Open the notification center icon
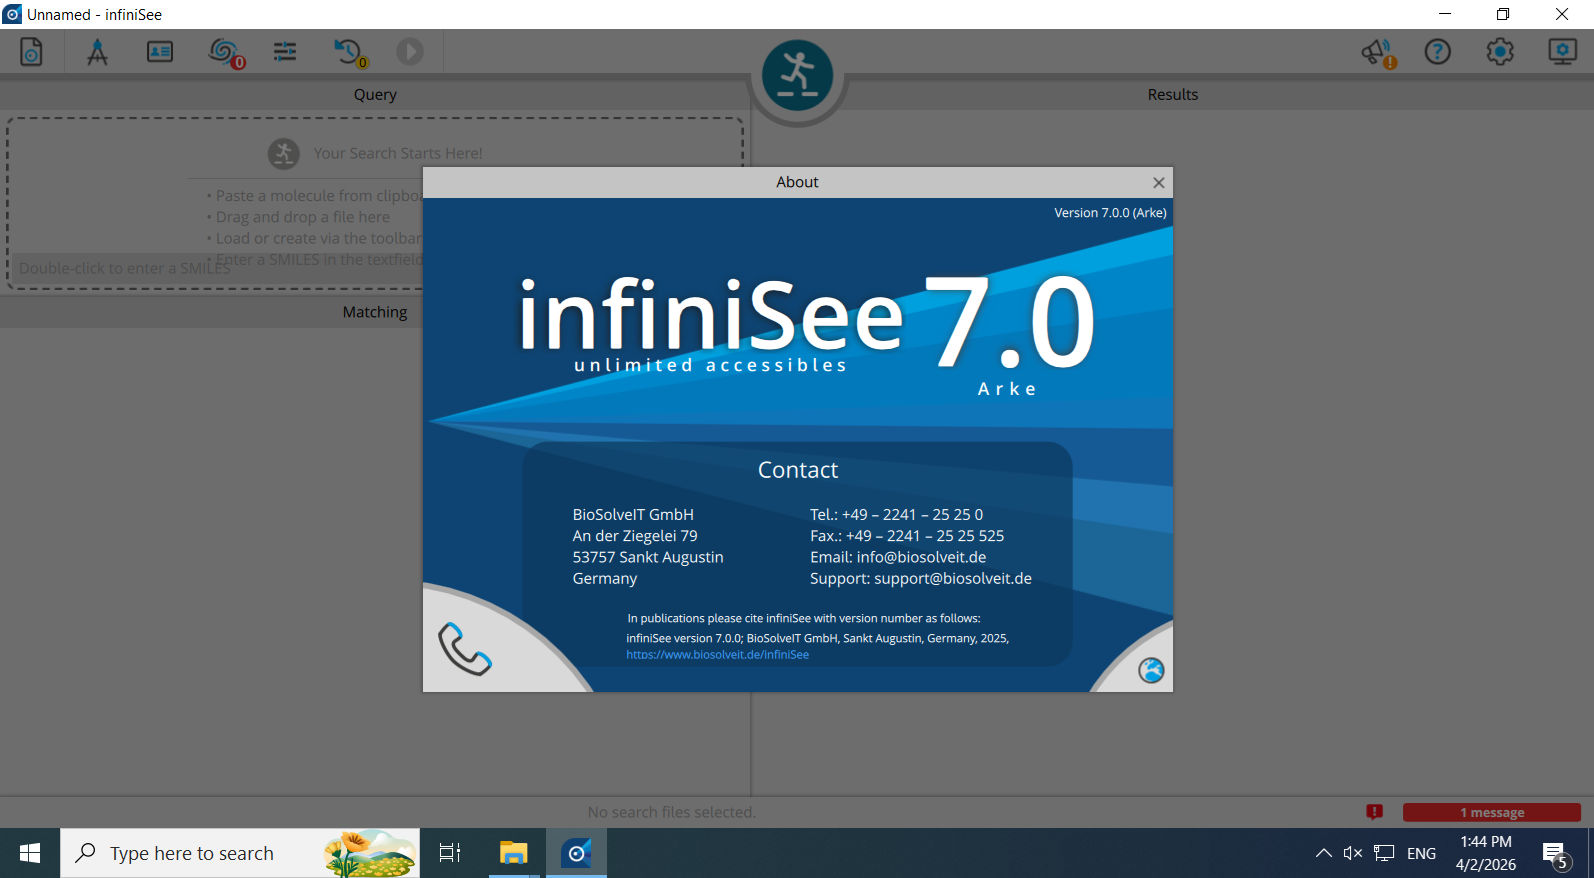 (1556, 854)
